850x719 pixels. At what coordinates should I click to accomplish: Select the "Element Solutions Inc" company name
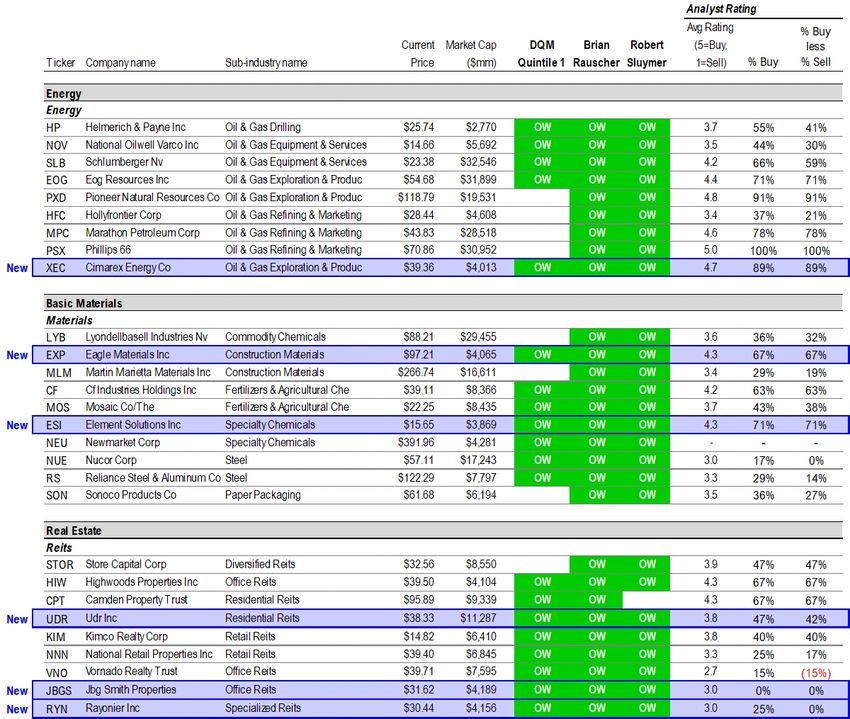133,425
